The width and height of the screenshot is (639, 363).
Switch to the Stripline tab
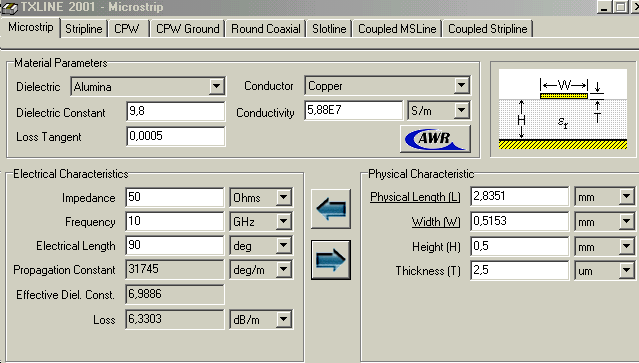pyautogui.click(x=84, y=29)
